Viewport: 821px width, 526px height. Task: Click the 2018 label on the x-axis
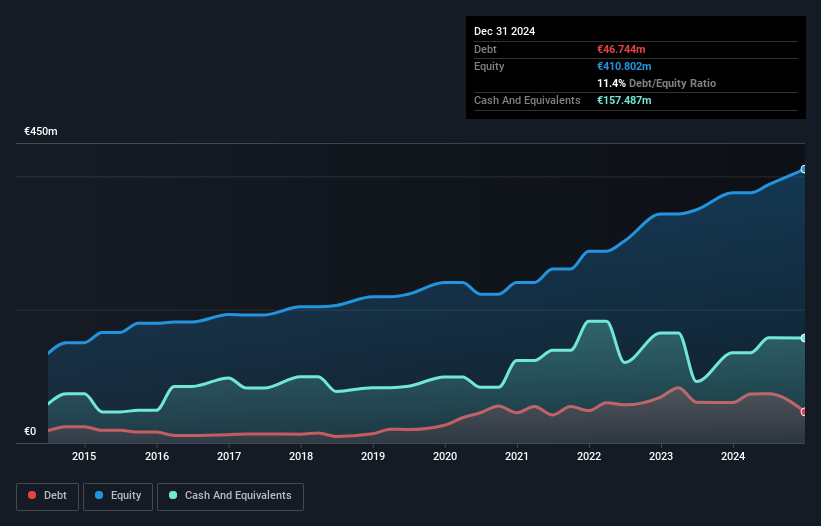301,457
